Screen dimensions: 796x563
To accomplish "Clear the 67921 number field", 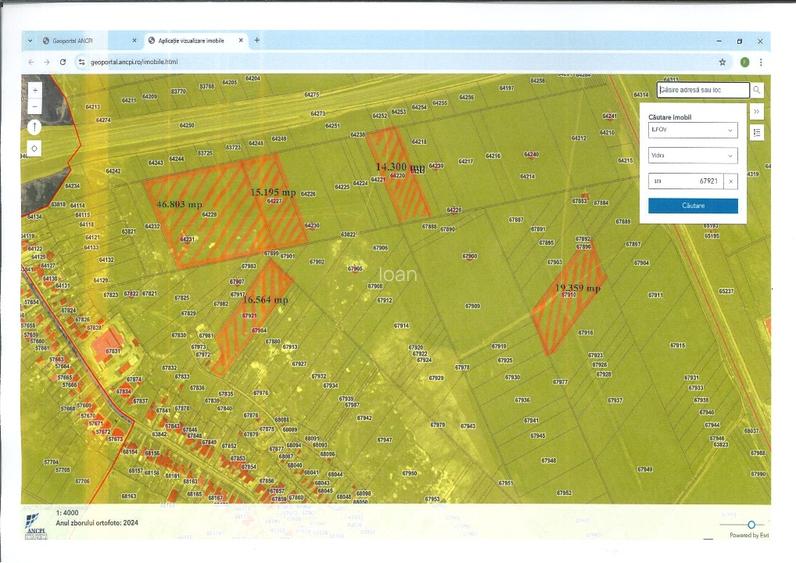I will [x=731, y=181].
